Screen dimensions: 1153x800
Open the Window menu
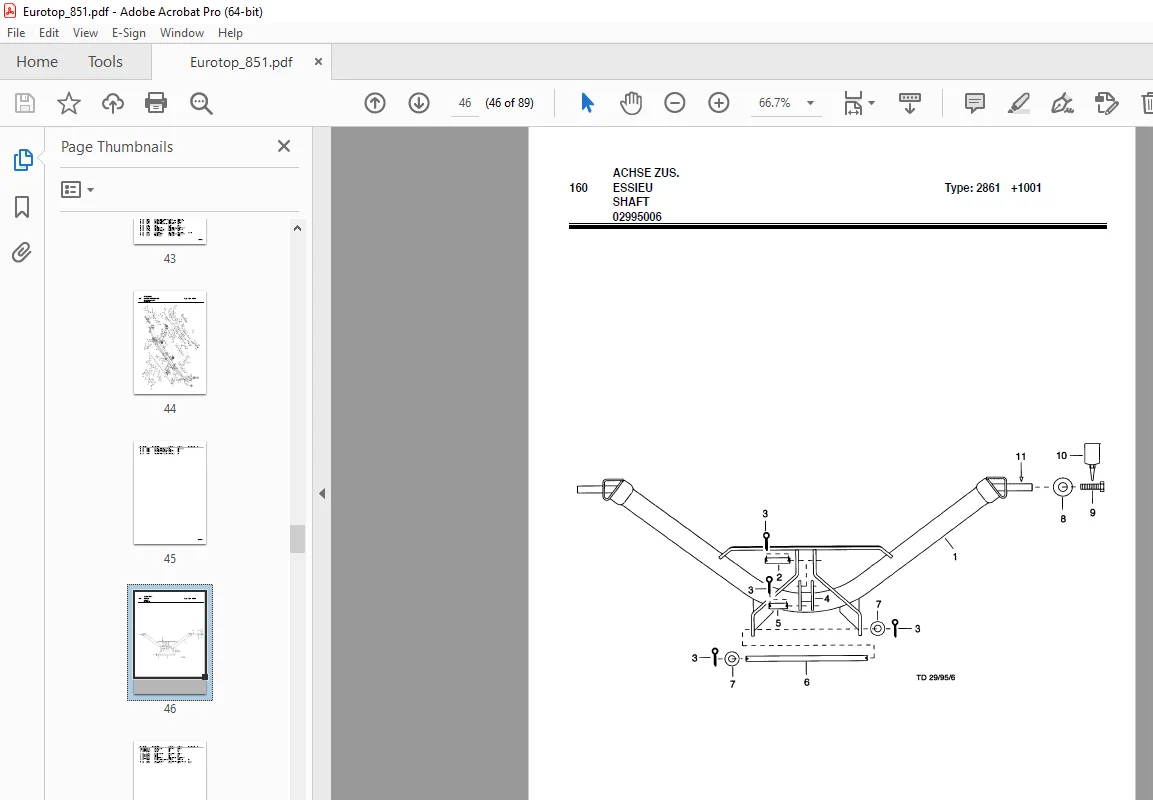[182, 33]
